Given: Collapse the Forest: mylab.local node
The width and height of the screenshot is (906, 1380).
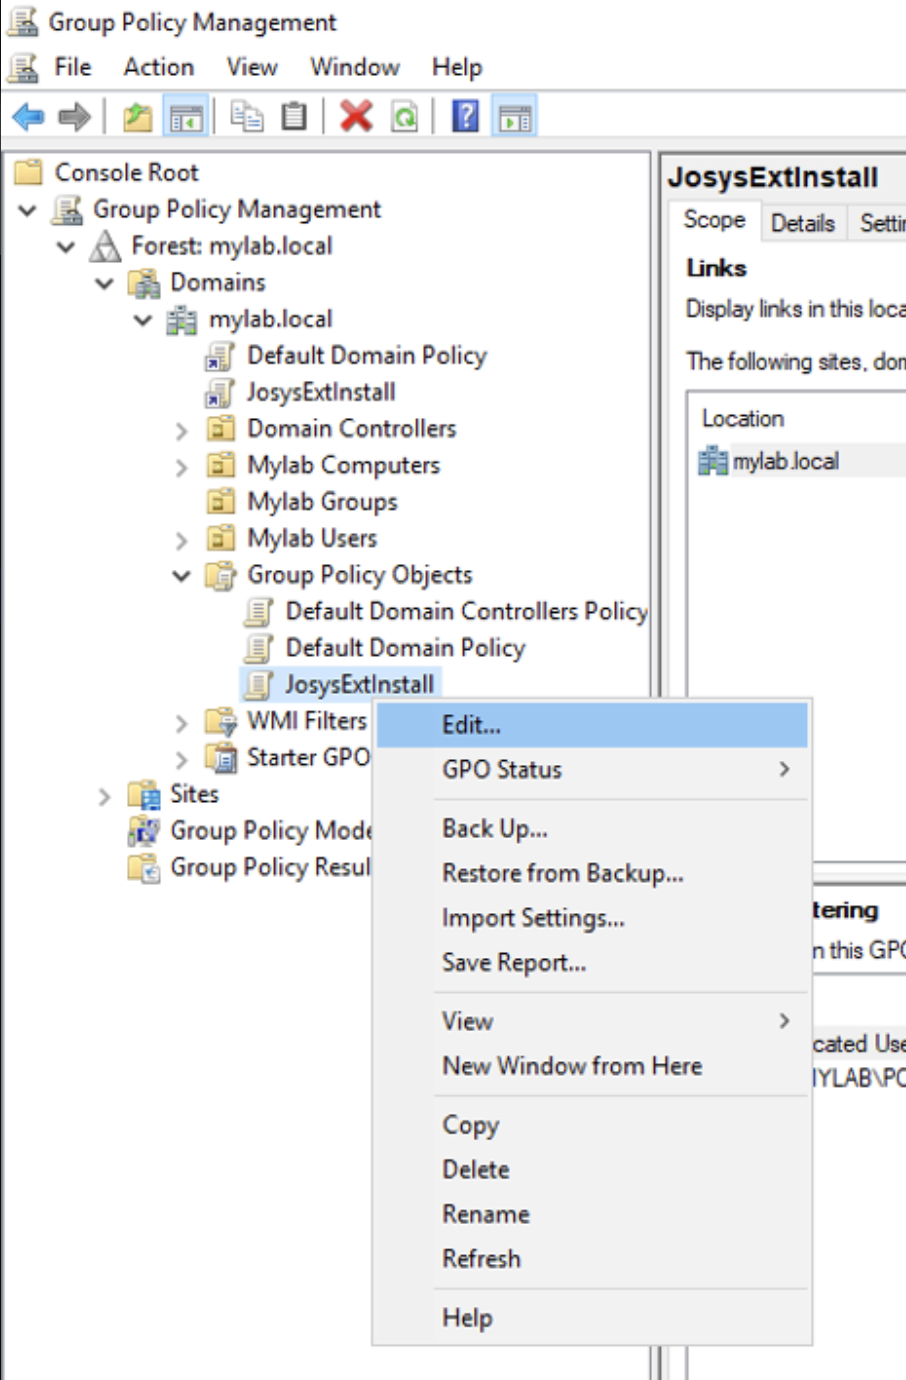Looking at the screenshot, I should 66,246.
